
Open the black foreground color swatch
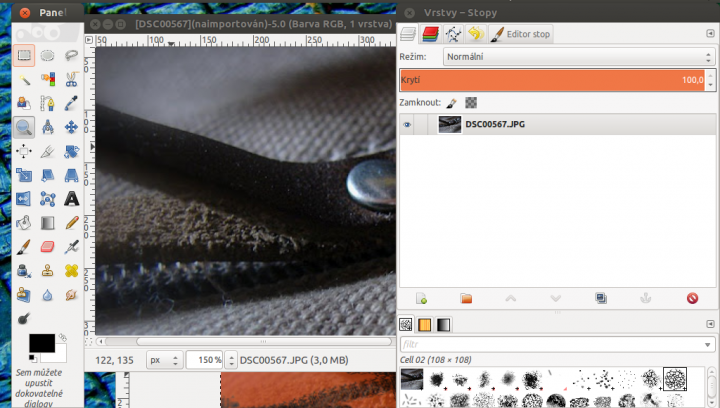(42, 343)
